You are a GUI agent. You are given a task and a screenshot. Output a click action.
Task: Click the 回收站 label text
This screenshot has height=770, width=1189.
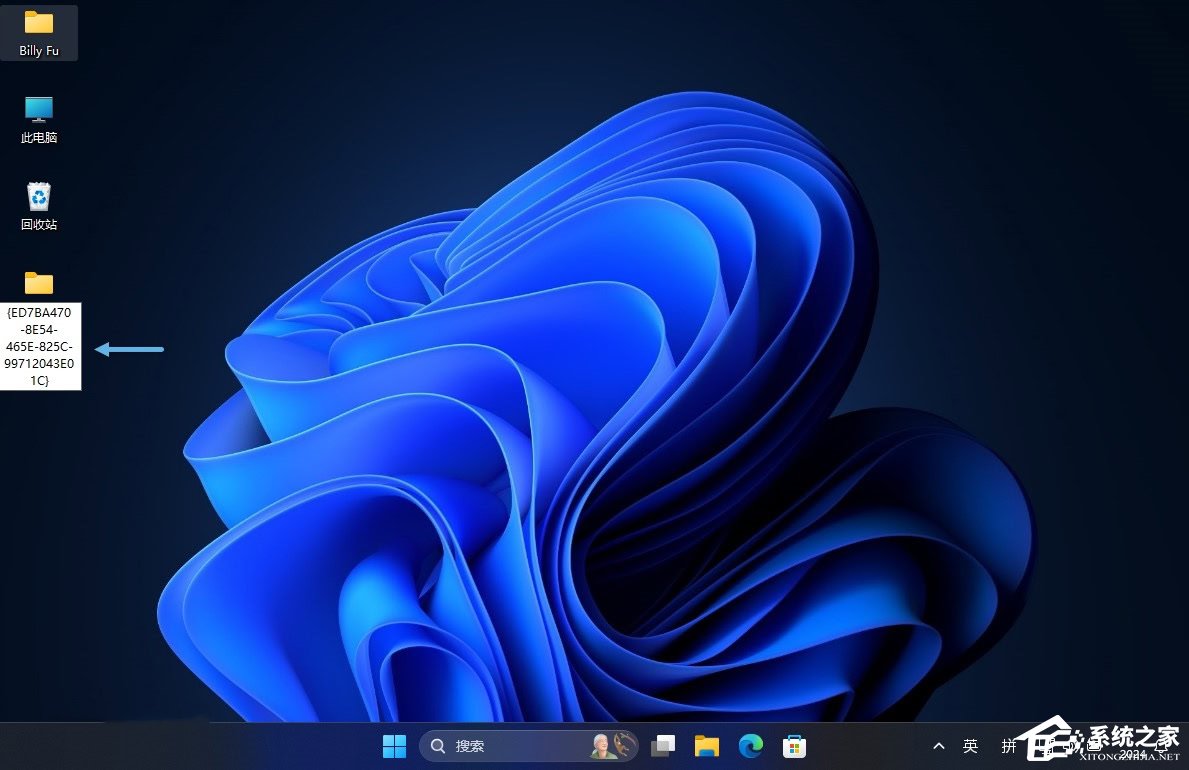39,225
